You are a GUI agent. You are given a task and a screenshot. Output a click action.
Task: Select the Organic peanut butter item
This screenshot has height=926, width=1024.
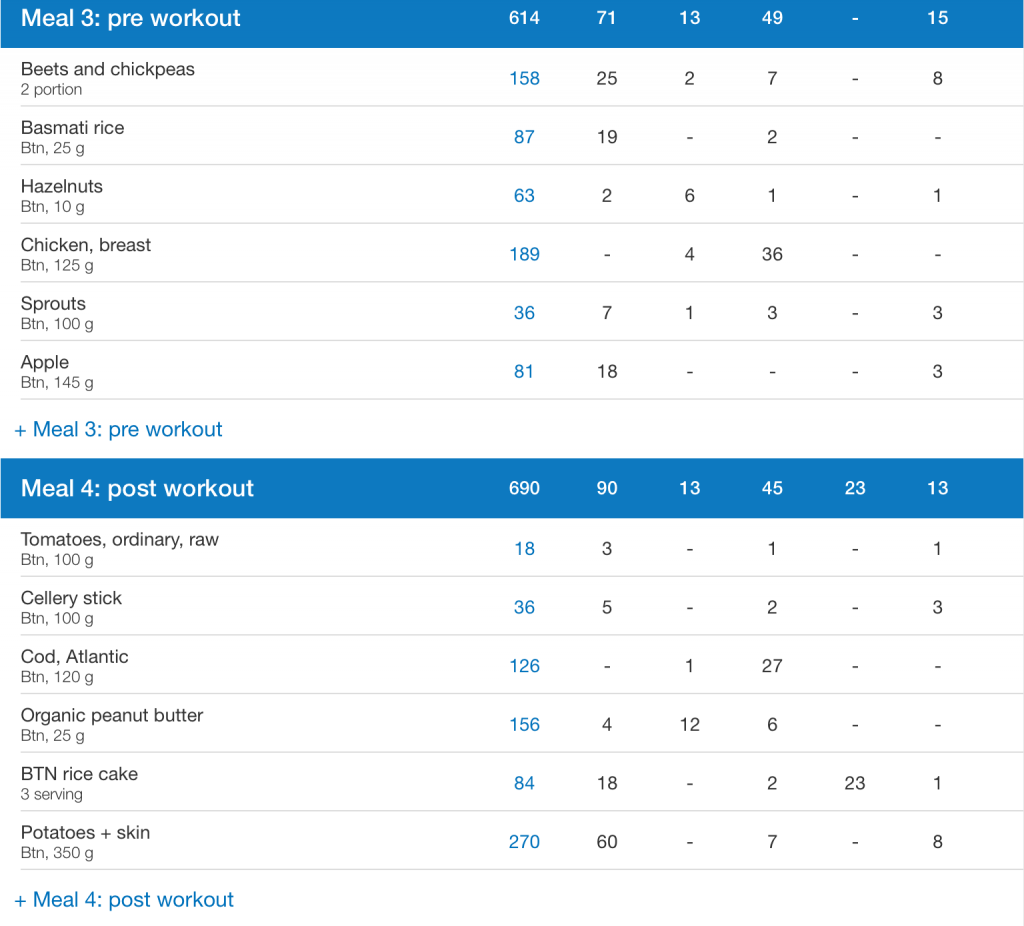112,716
